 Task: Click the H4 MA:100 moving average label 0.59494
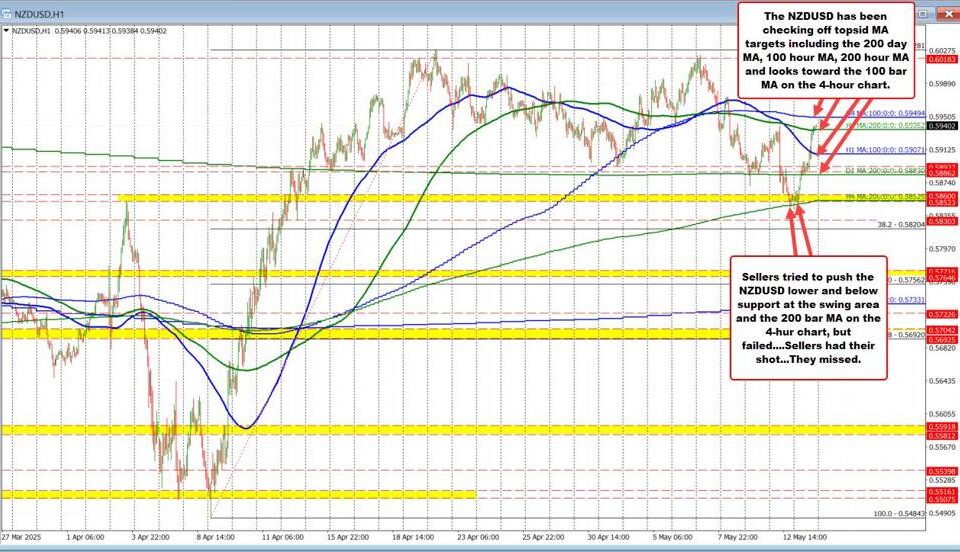point(885,114)
